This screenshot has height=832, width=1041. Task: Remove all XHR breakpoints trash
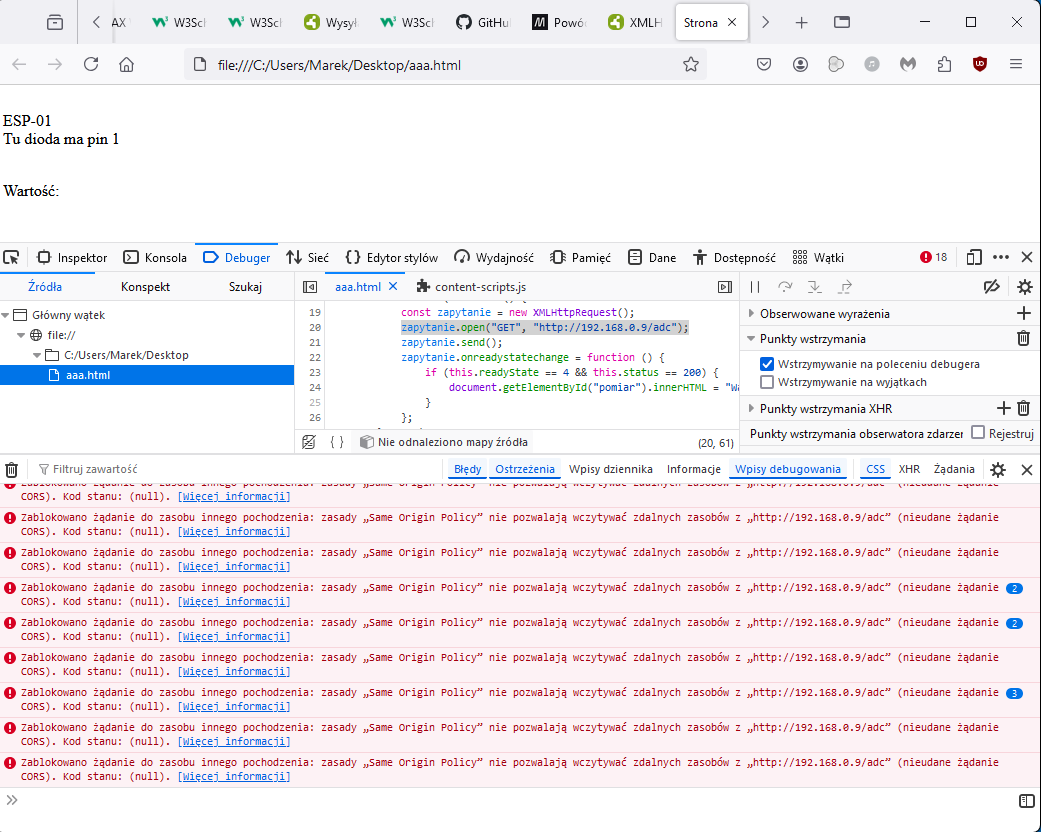(x=1023, y=408)
